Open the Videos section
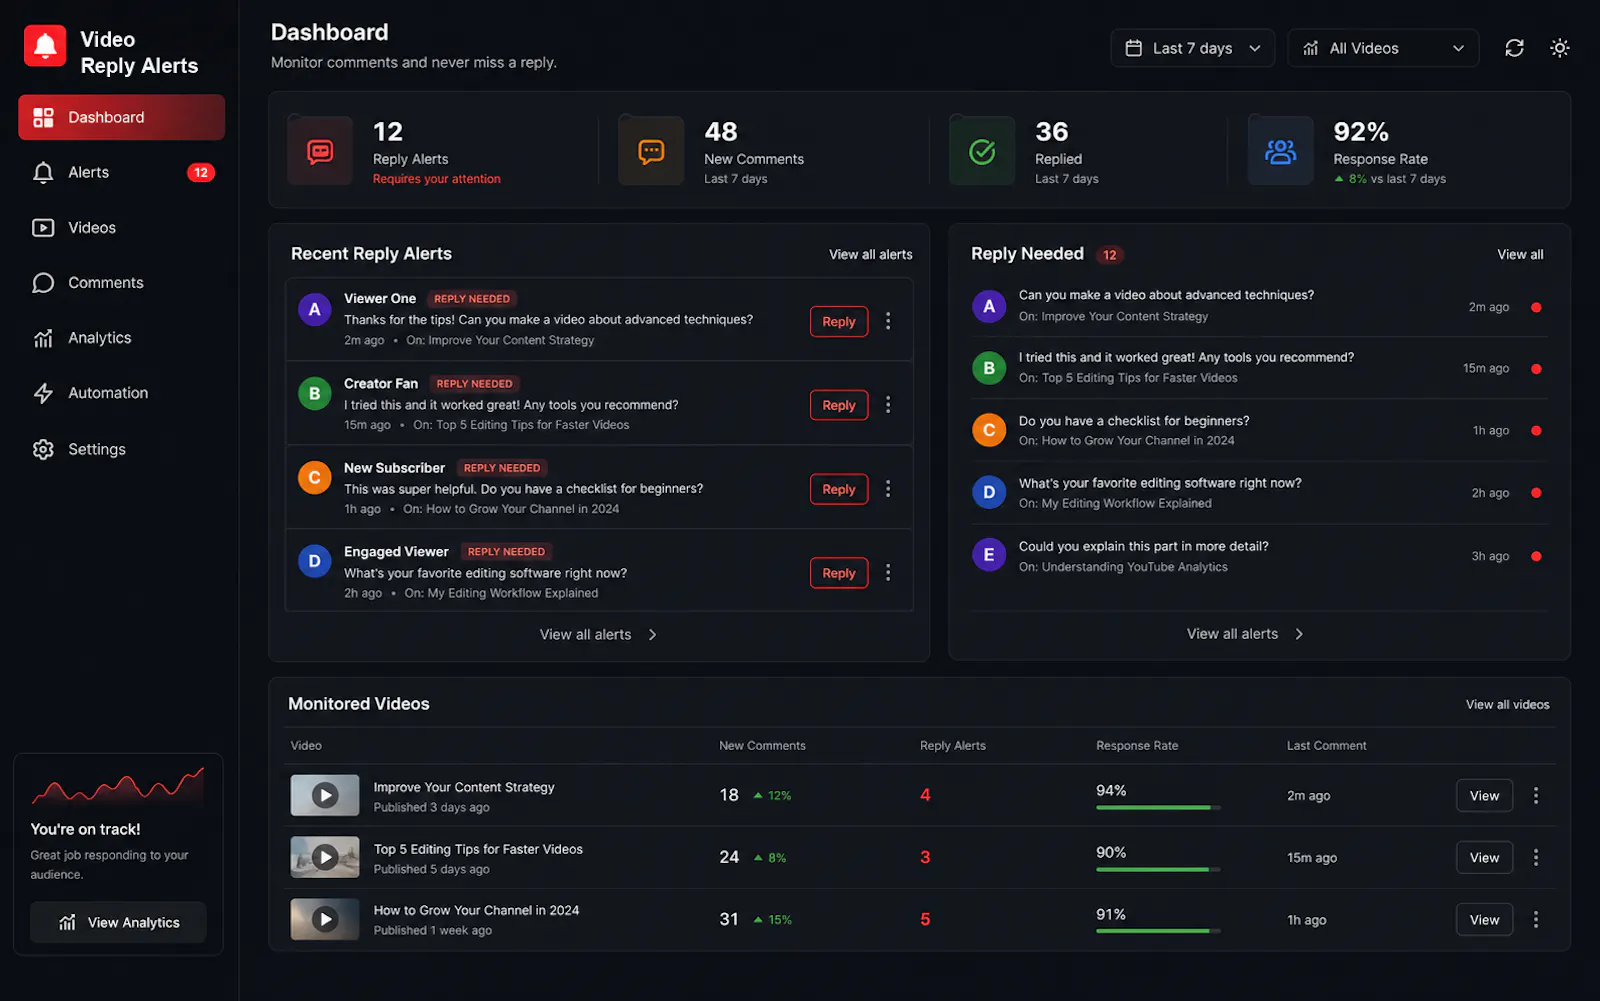This screenshot has width=1600, height=1001. (x=121, y=228)
